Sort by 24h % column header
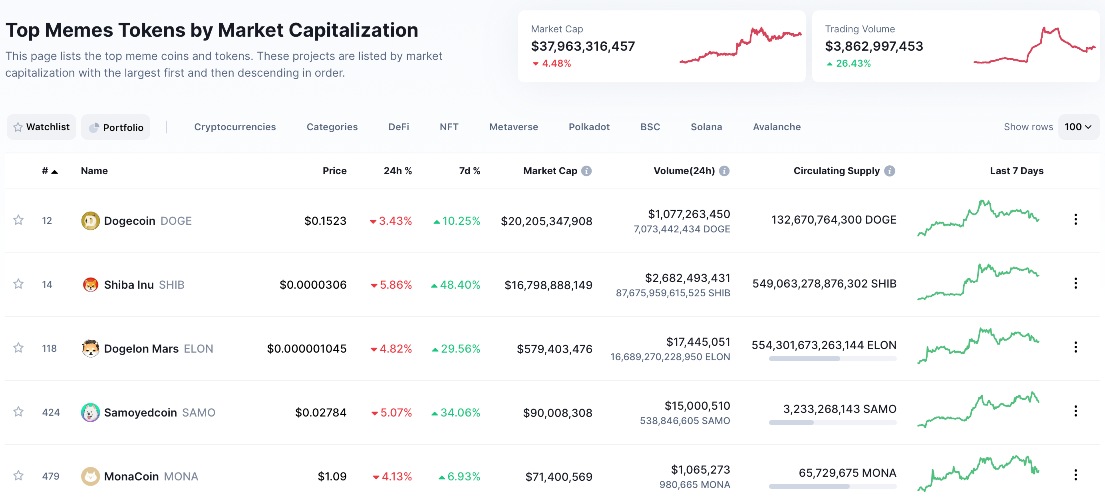The height and width of the screenshot is (500, 1105). (397, 171)
